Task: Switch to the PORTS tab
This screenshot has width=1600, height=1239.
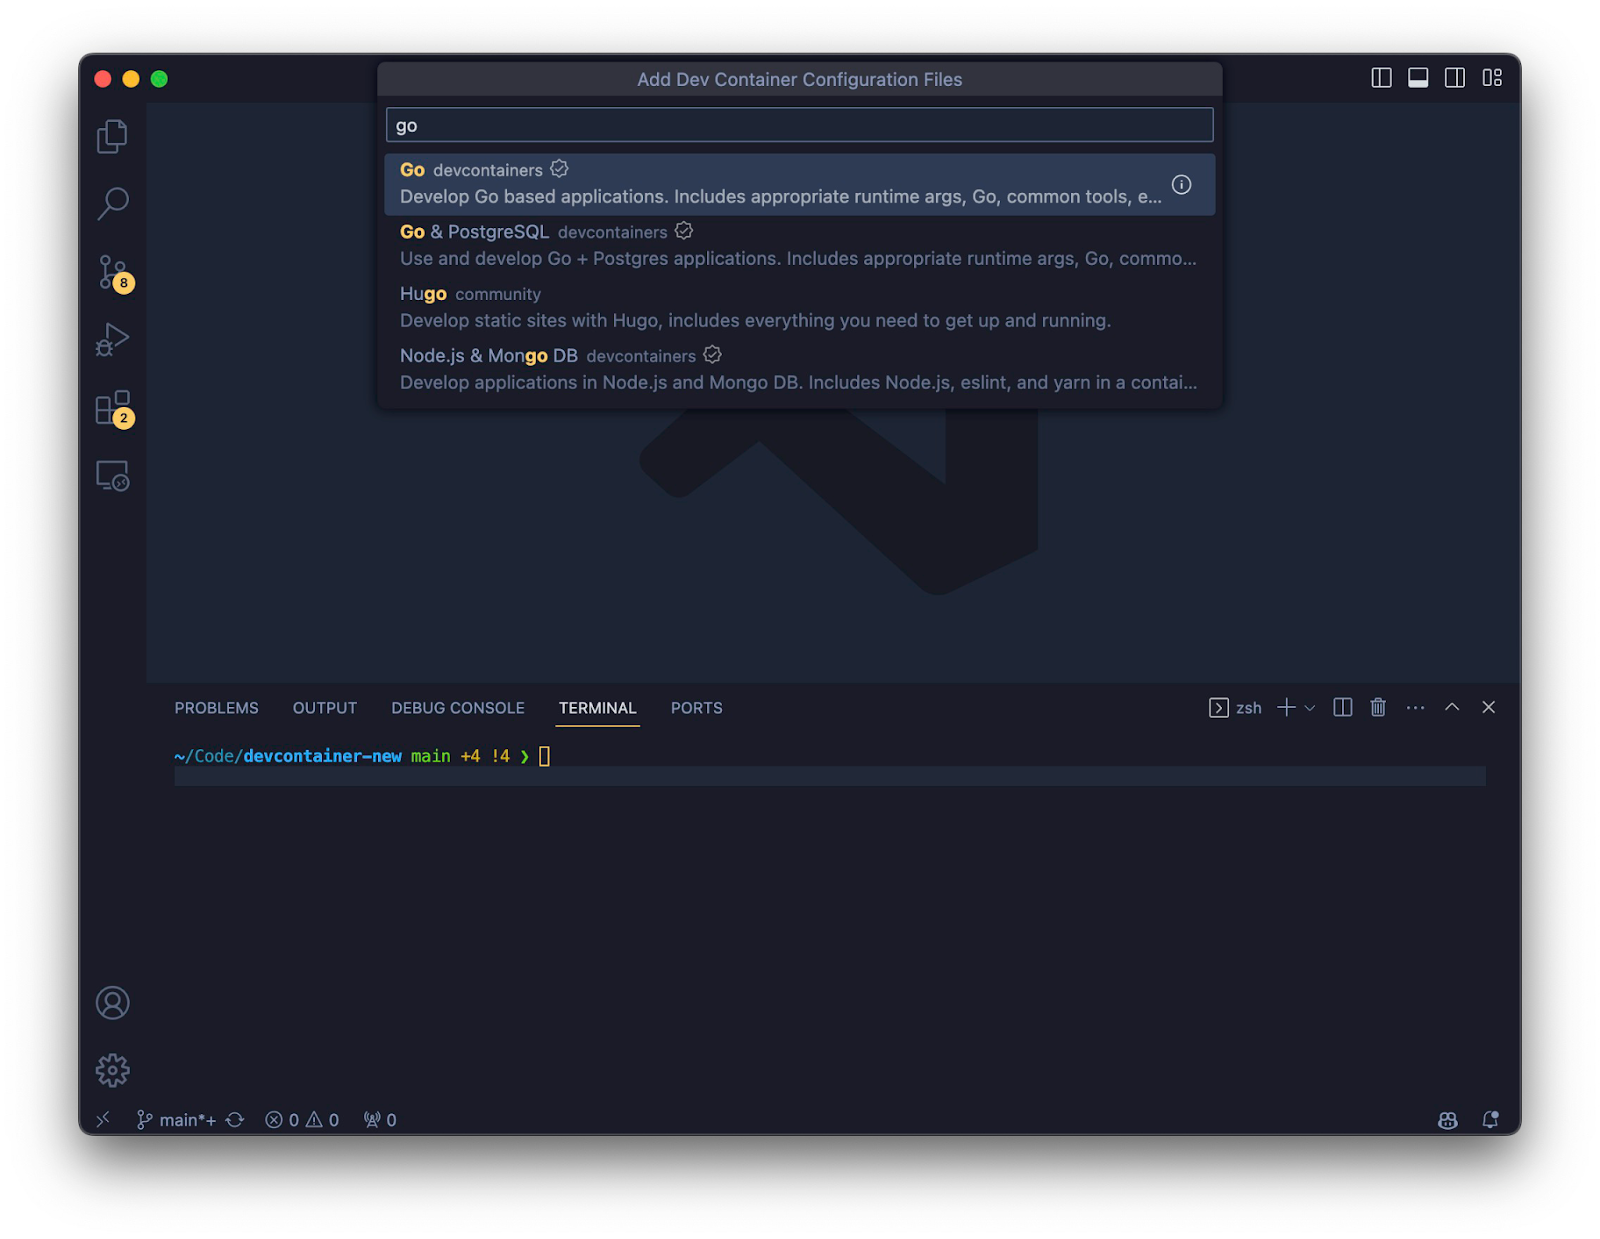Action: click(x=696, y=708)
